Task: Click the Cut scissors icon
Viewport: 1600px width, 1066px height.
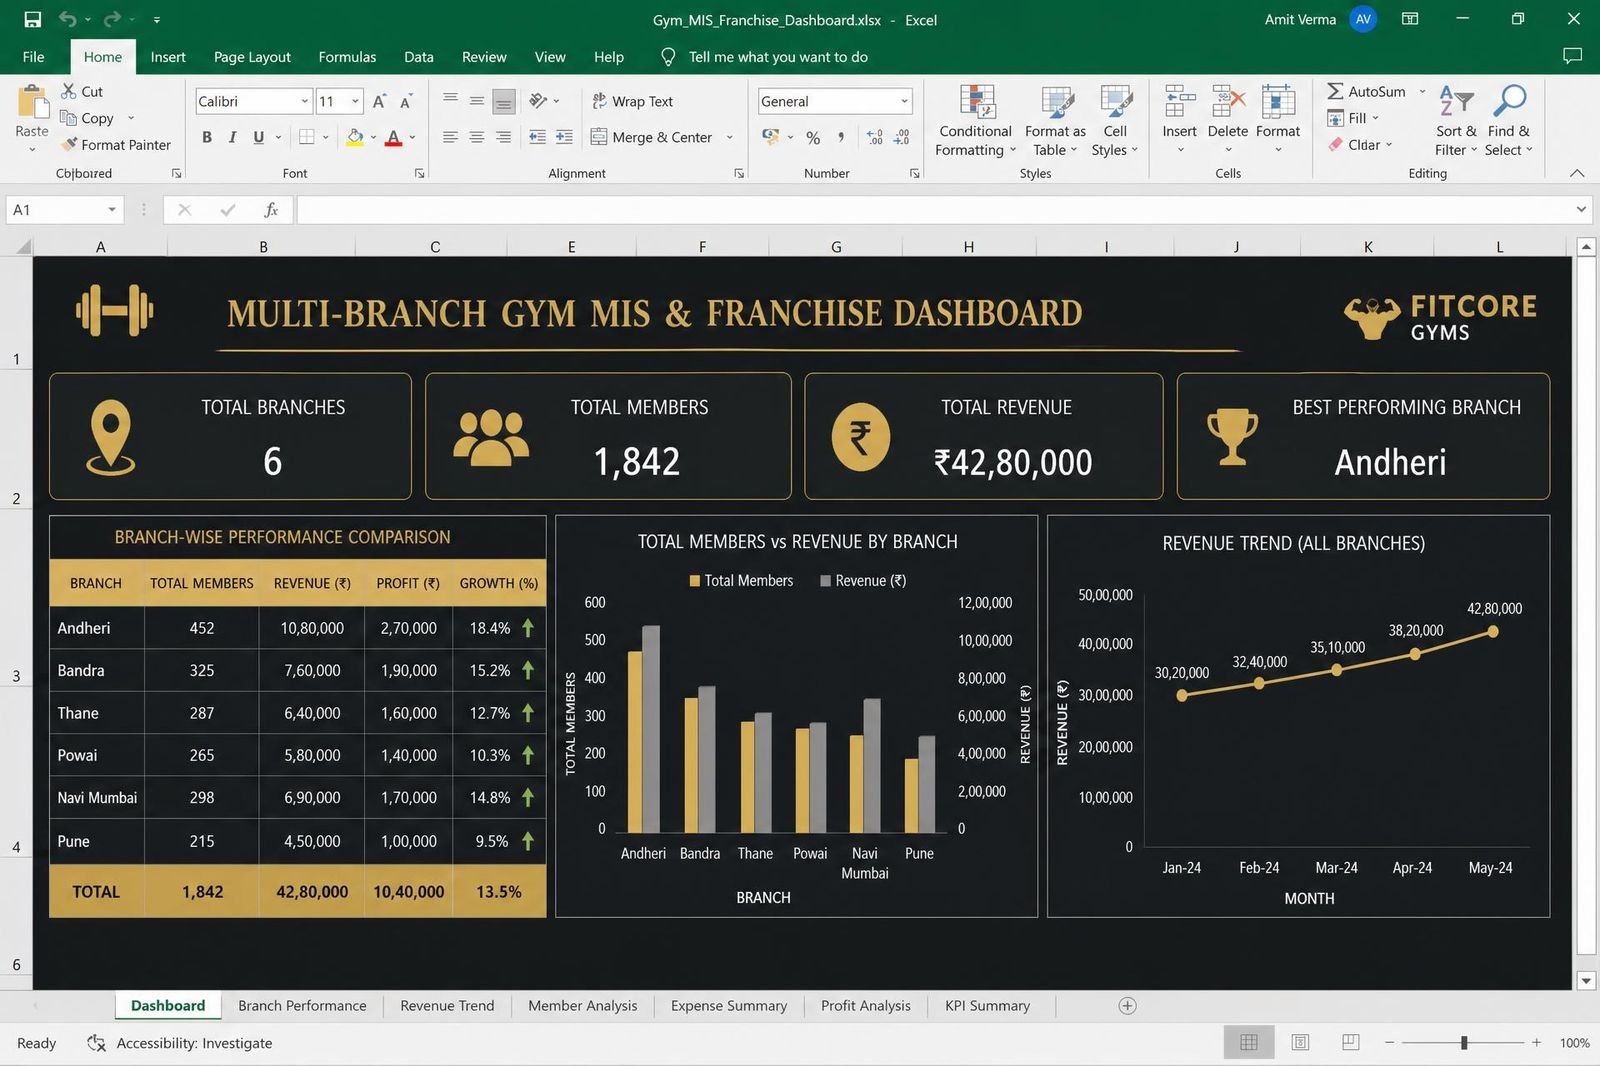Action: [x=68, y=91]
